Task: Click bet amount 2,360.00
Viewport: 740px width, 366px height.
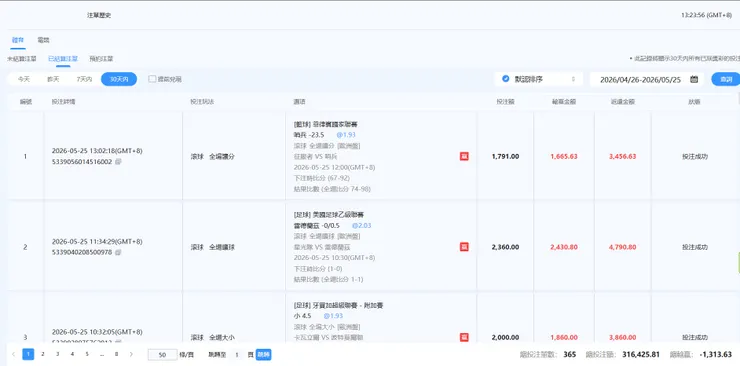Action: [505, 247]
